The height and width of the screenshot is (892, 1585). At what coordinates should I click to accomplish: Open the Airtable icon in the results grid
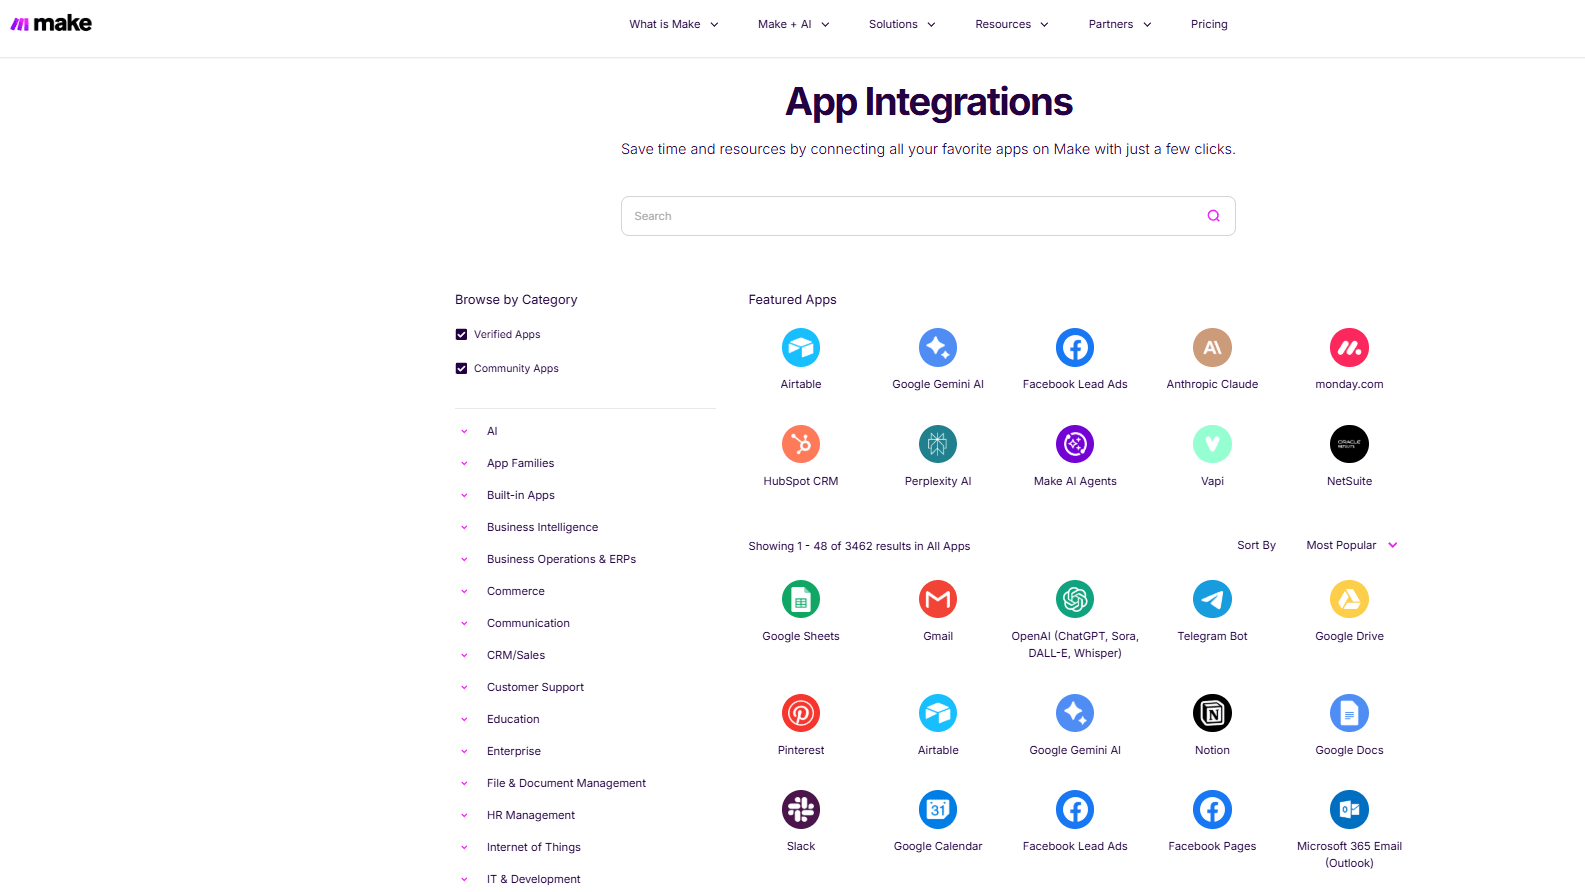(x=938, y=713)
